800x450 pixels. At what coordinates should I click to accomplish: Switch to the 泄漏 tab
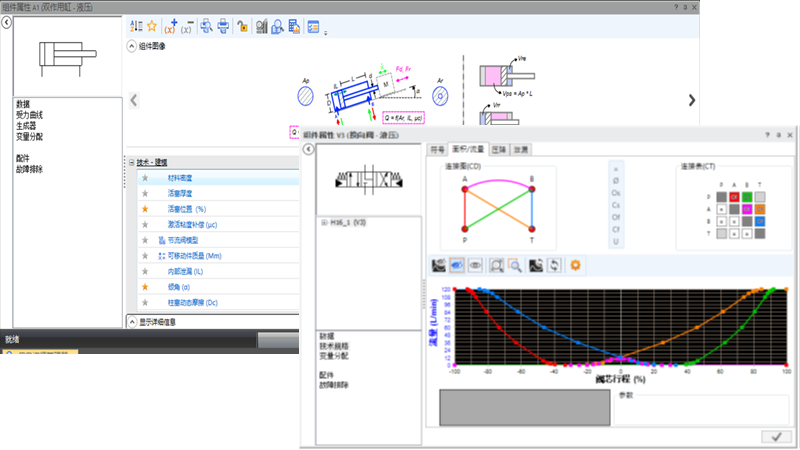coord(521,149)
